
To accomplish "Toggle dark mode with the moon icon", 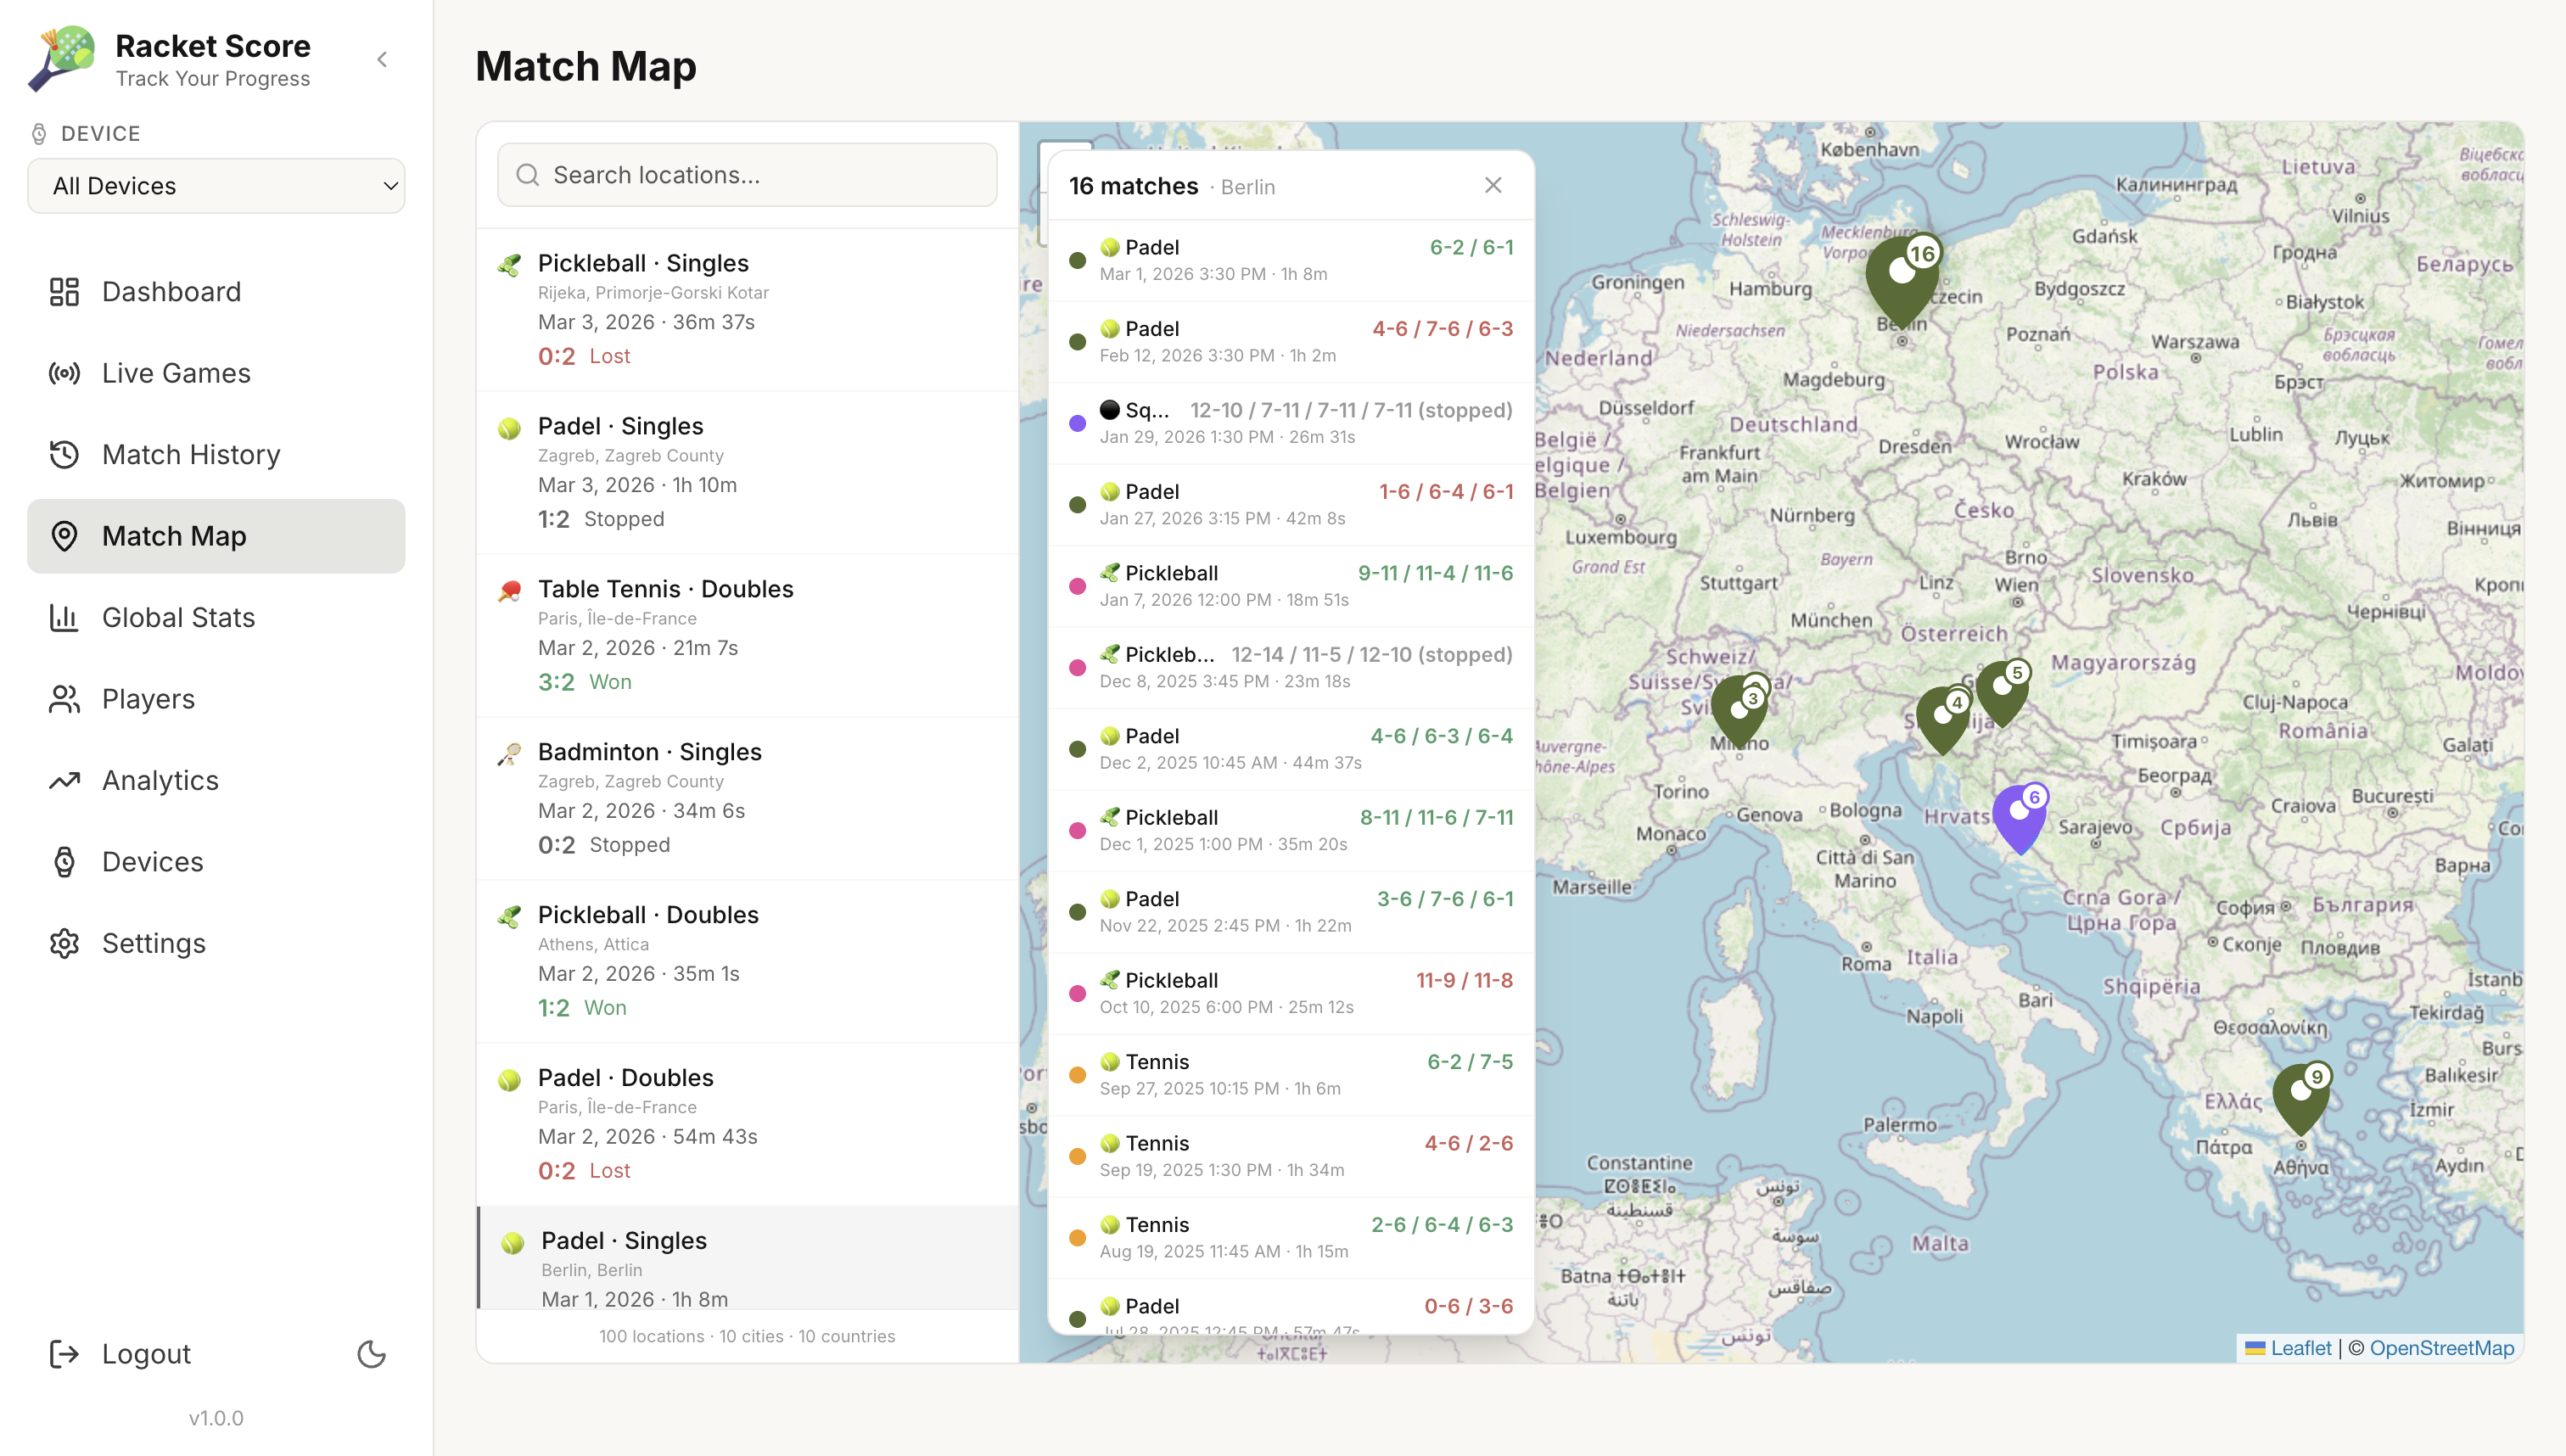I will coord(371,1353).
